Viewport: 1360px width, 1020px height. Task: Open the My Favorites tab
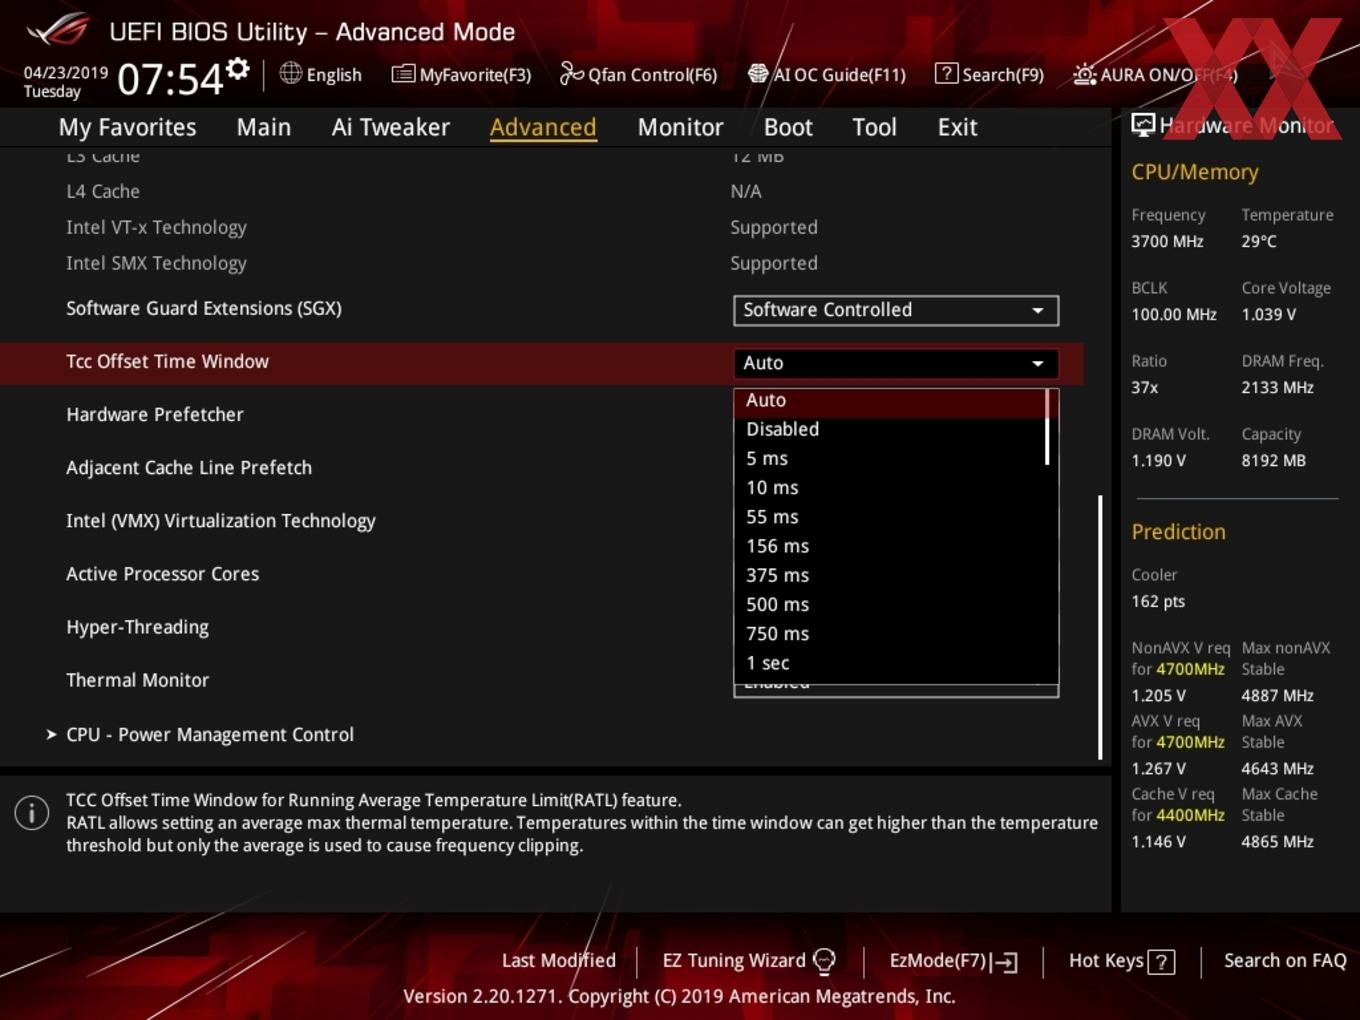[x=127, y=127]
